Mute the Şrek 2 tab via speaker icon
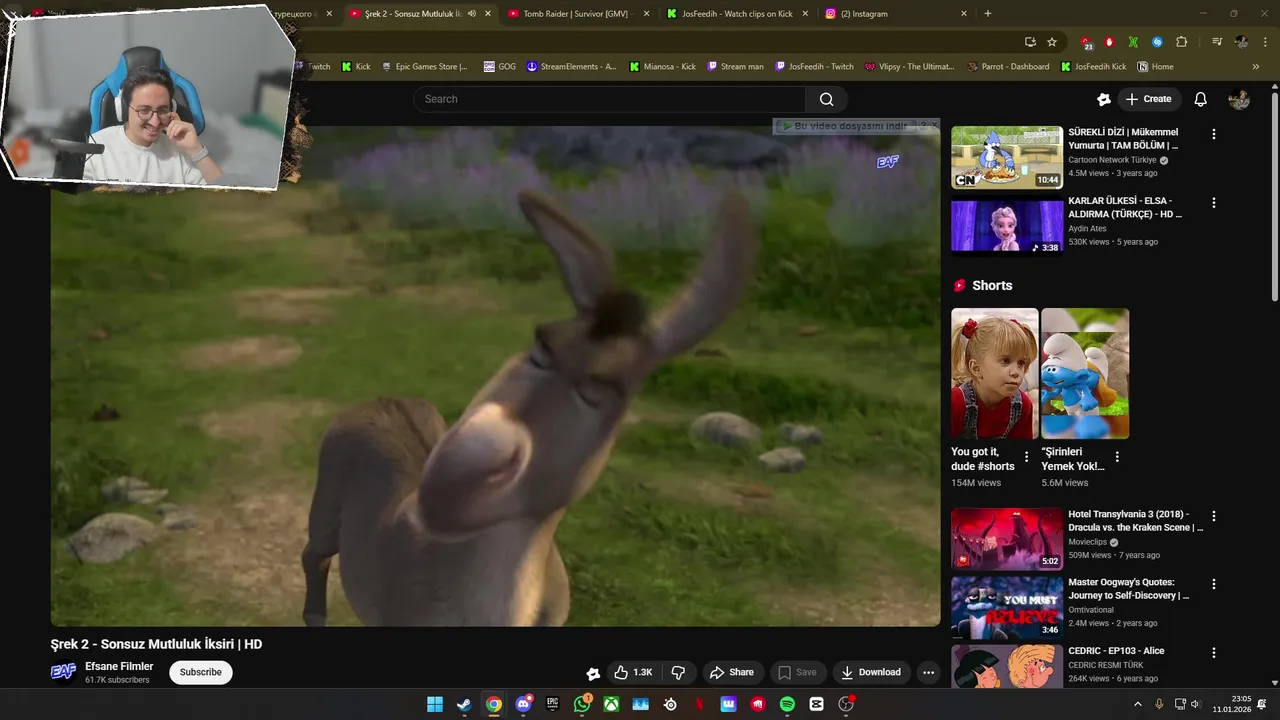The height and width of the screenshot is (720, 1280). click(472, 14)
